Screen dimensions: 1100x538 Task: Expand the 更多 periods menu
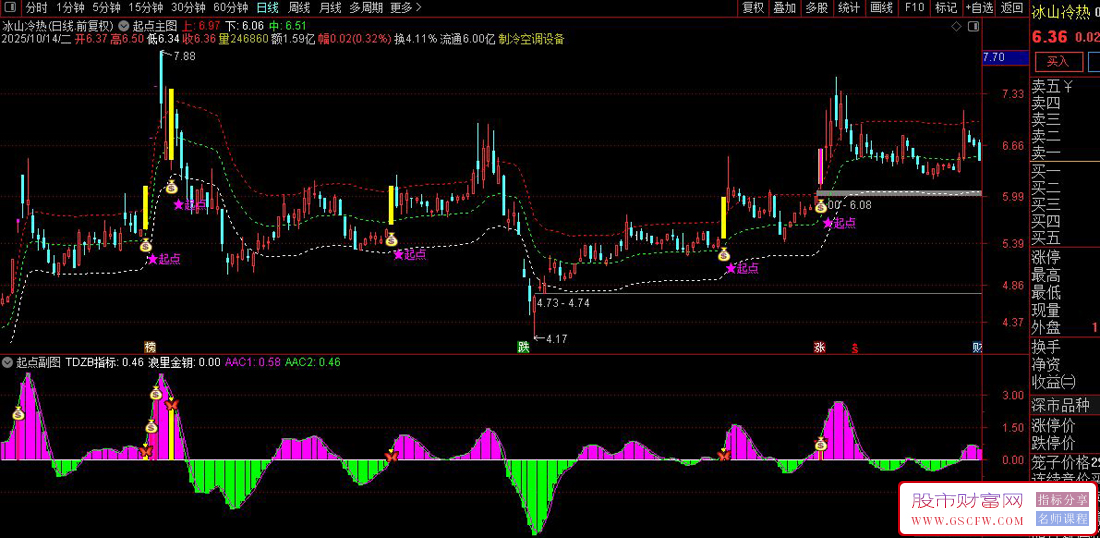(x=406, y=8)
